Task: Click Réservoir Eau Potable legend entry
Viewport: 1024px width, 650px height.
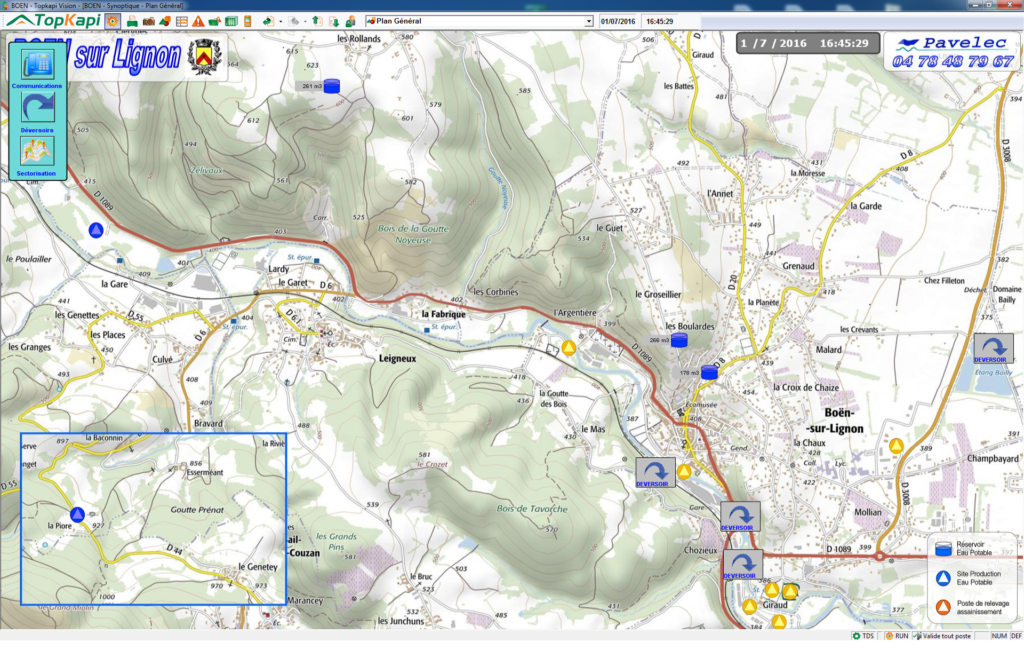Action: click(964, 549)
